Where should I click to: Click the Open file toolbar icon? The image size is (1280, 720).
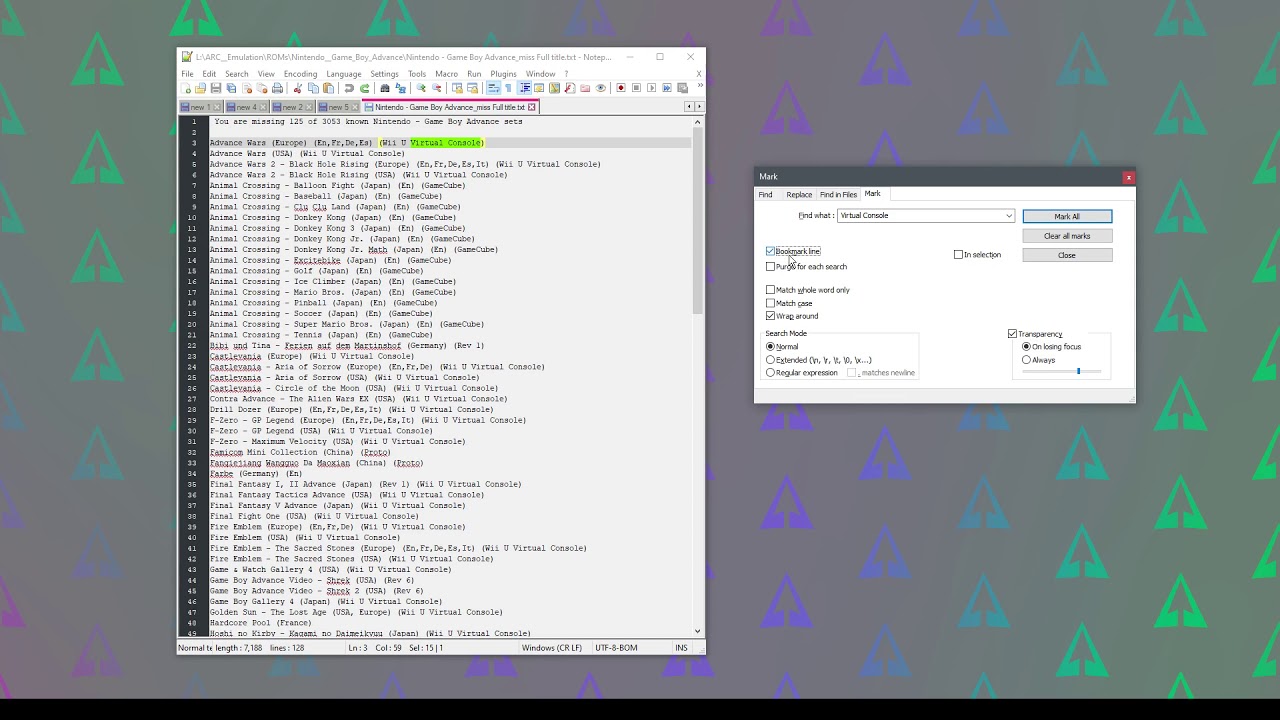point(201,88)
